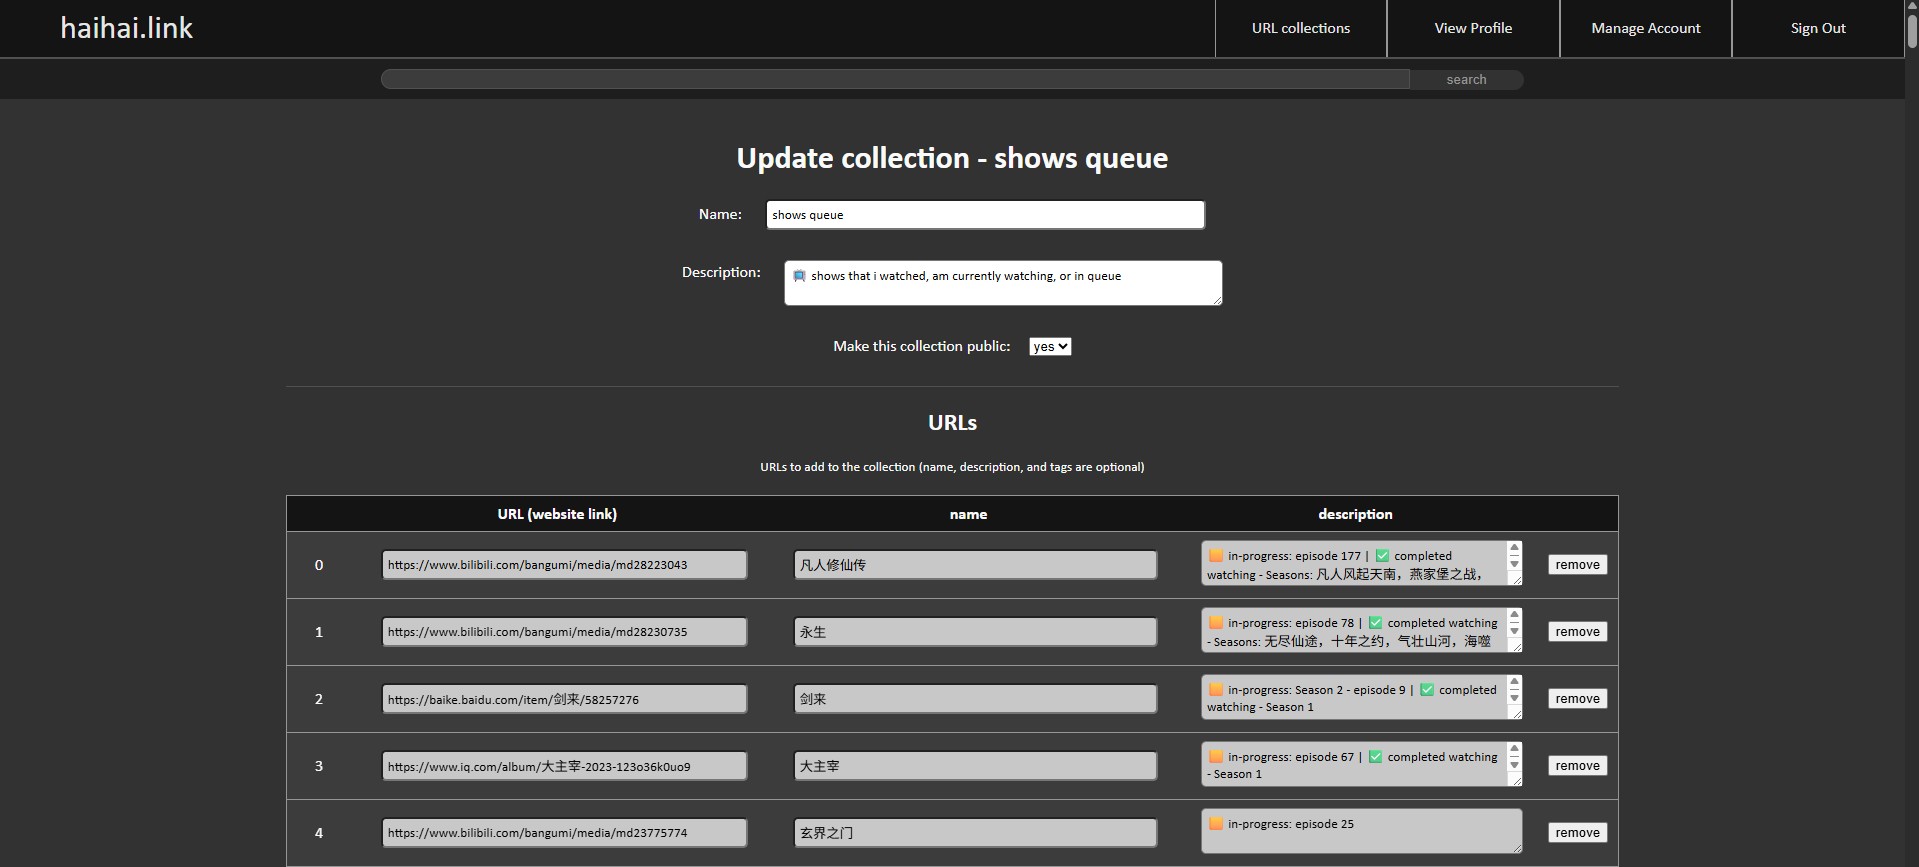
Task: Expand the collection public yes dropdown
Action: tap(1049, 346)
